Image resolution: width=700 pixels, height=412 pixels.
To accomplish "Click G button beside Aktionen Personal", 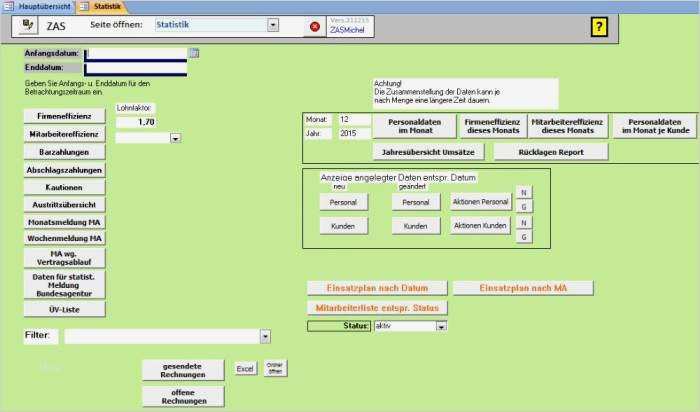I will coord(524,207).
